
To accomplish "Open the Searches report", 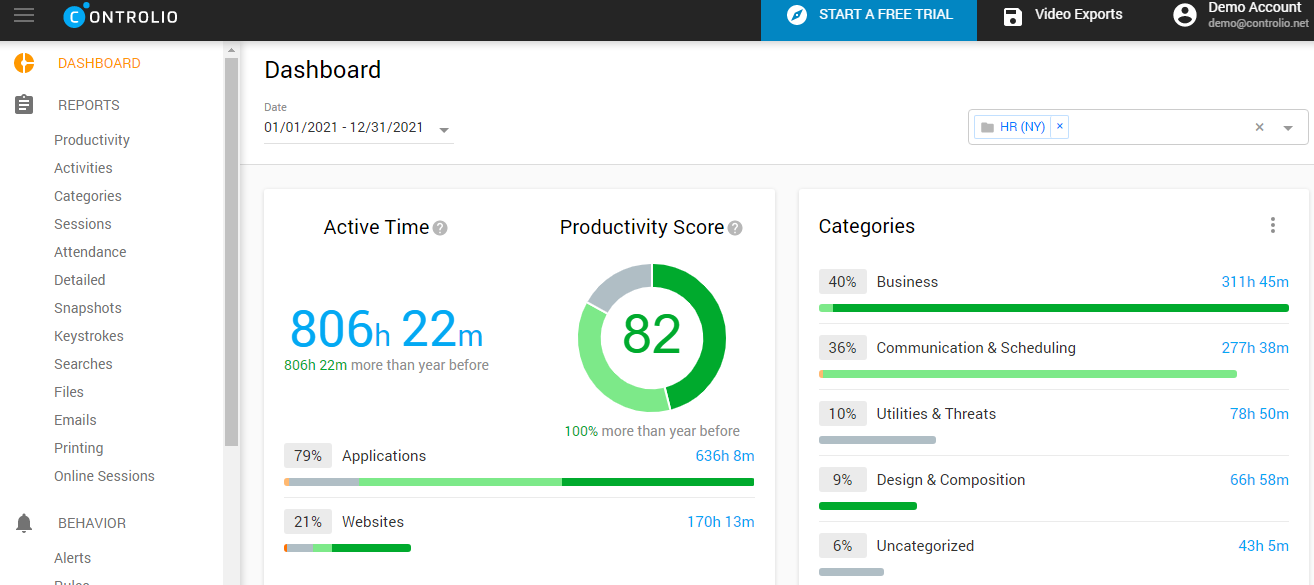I will (83, 364).
